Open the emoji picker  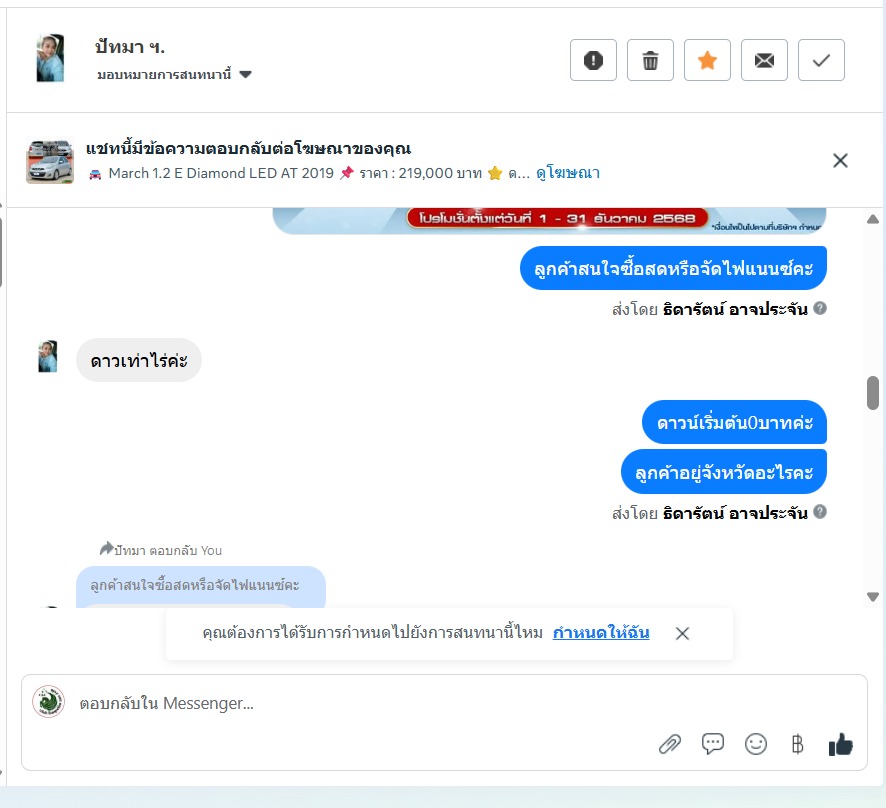755,744
